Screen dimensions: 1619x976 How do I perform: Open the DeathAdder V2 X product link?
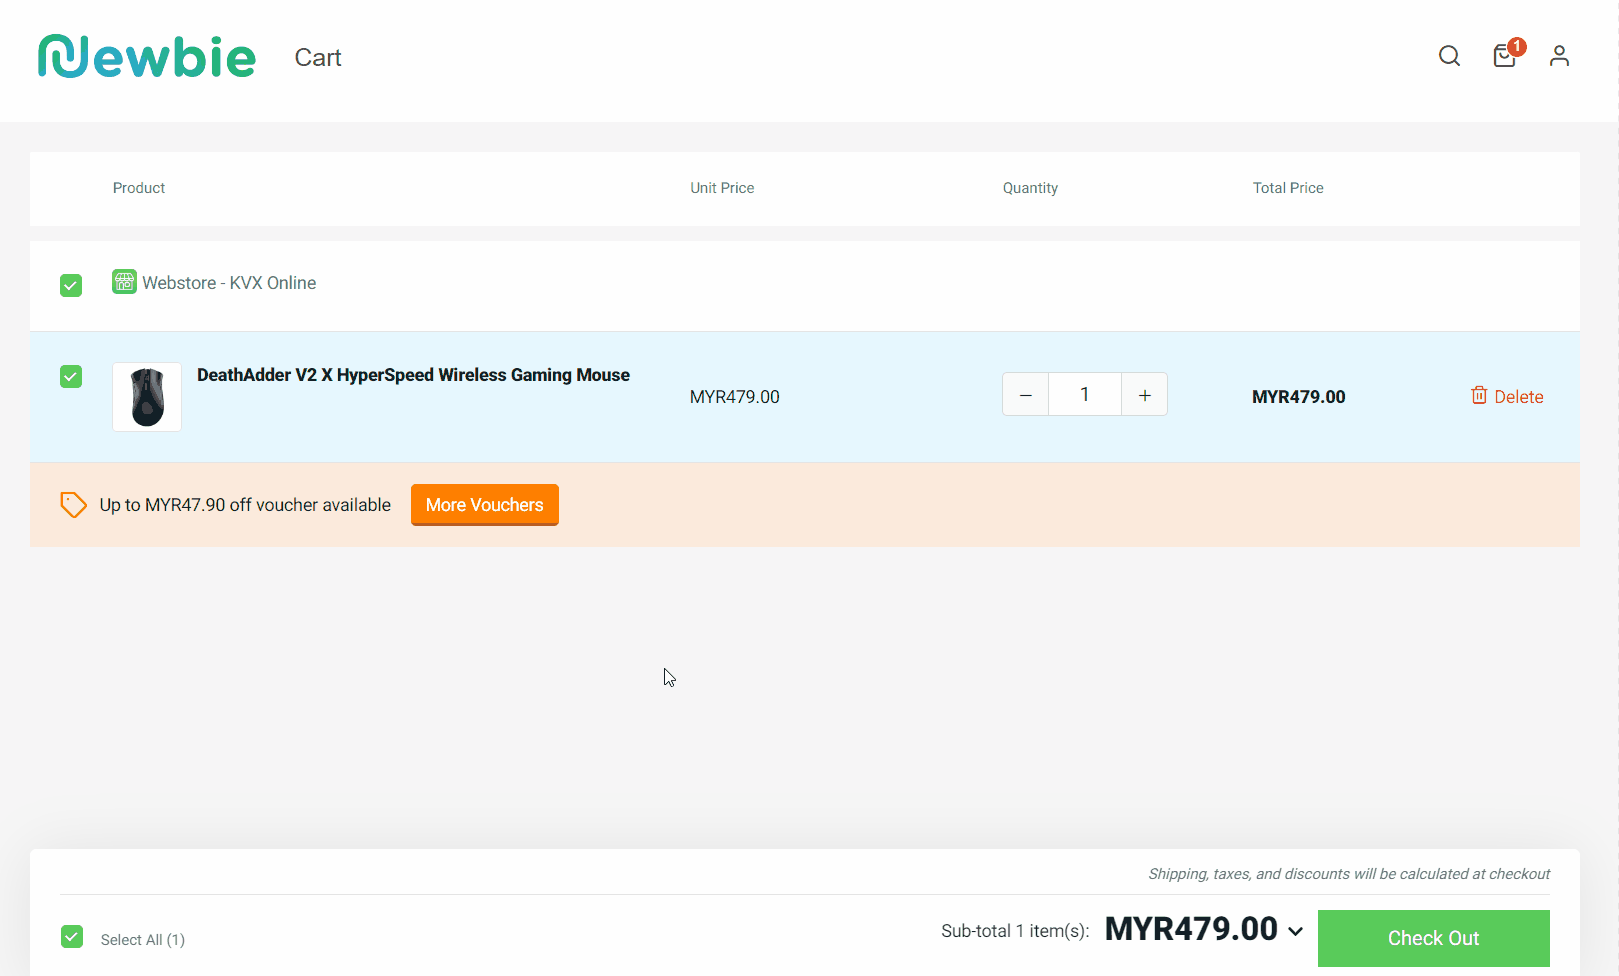tap(413, 375)
